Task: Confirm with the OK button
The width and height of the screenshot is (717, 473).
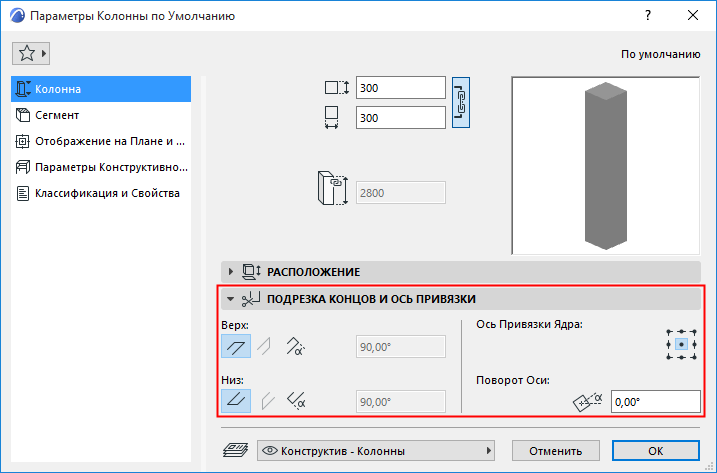Action: pyautogui.click(x=656, y=451)
